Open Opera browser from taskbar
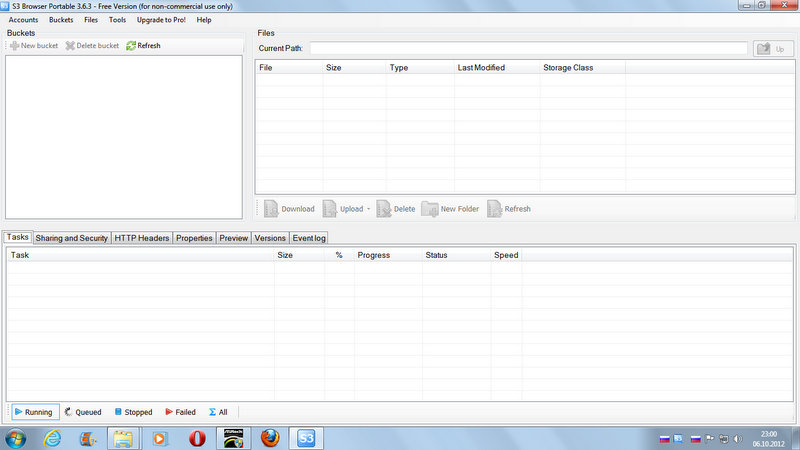Screen dimensions: 800x450 (x=197, y=438)
